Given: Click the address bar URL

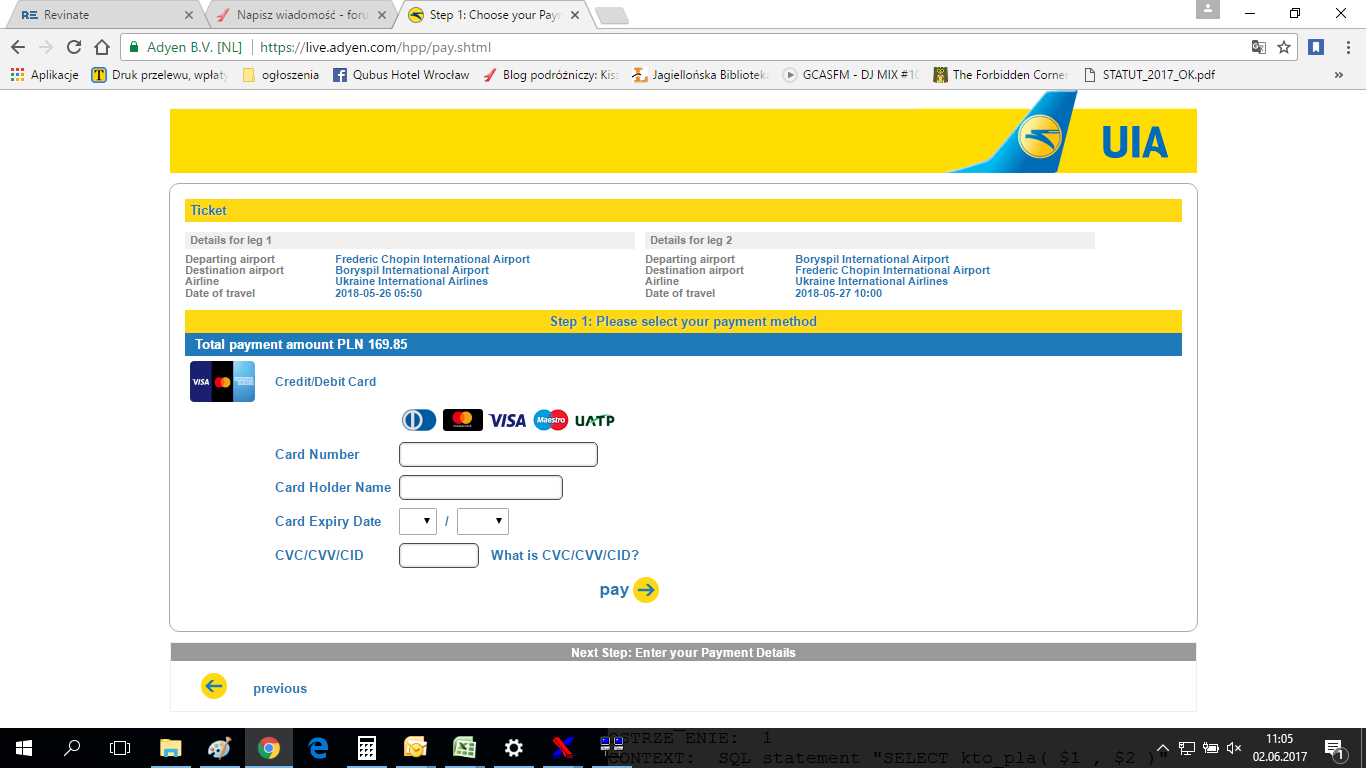Looking at the screenshot, I should 375,47.
